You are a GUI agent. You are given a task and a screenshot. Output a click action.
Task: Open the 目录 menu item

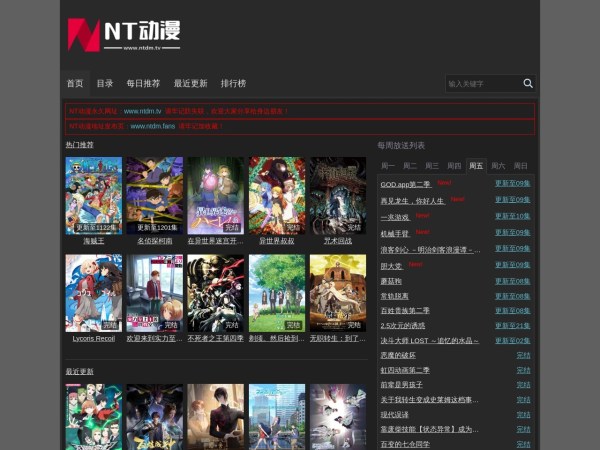click(105, 83)
